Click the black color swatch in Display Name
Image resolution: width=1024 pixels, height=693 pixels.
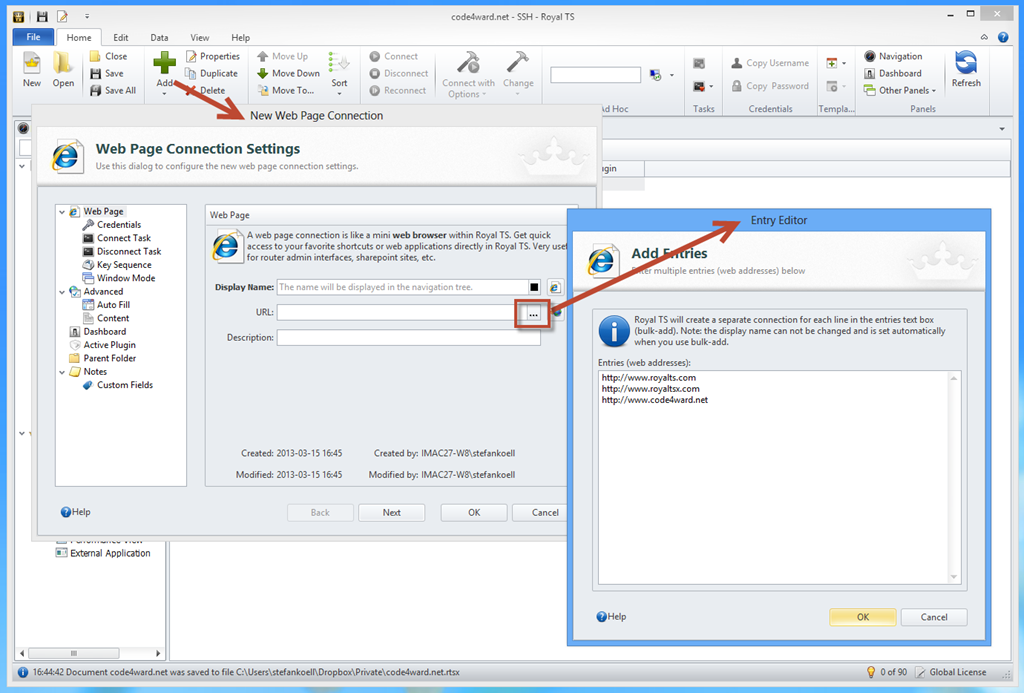coord(535,287)
